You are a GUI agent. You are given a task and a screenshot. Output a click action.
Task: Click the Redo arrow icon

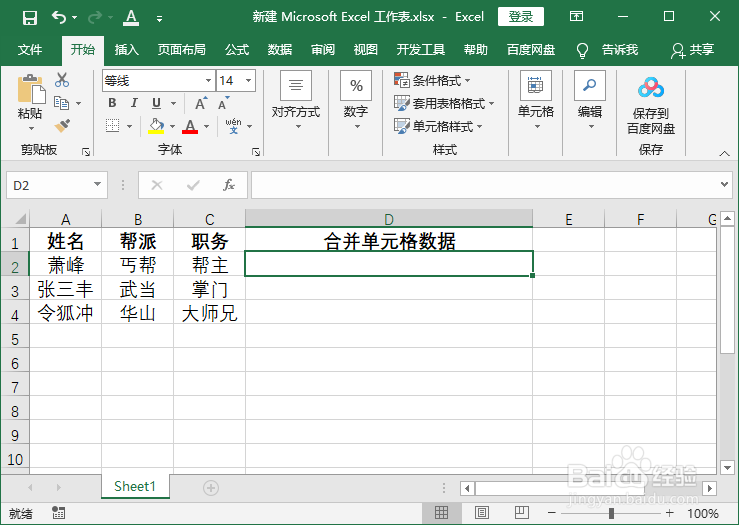(95, 17)
